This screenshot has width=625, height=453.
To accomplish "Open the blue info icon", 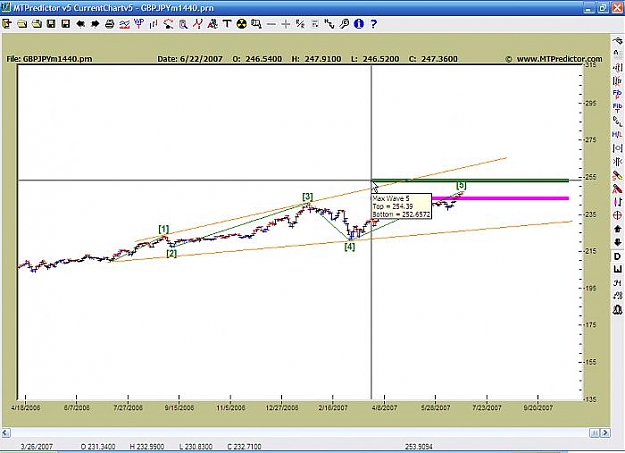I will point(359,24).
